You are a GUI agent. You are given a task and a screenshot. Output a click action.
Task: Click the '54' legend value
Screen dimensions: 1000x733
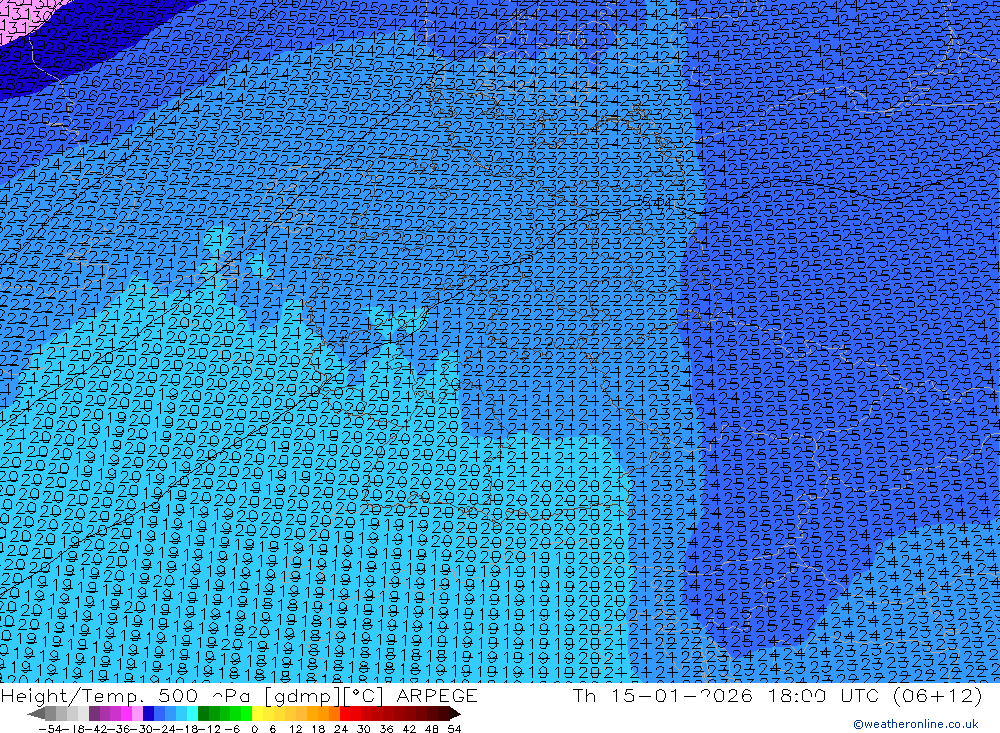click(455, 729)
